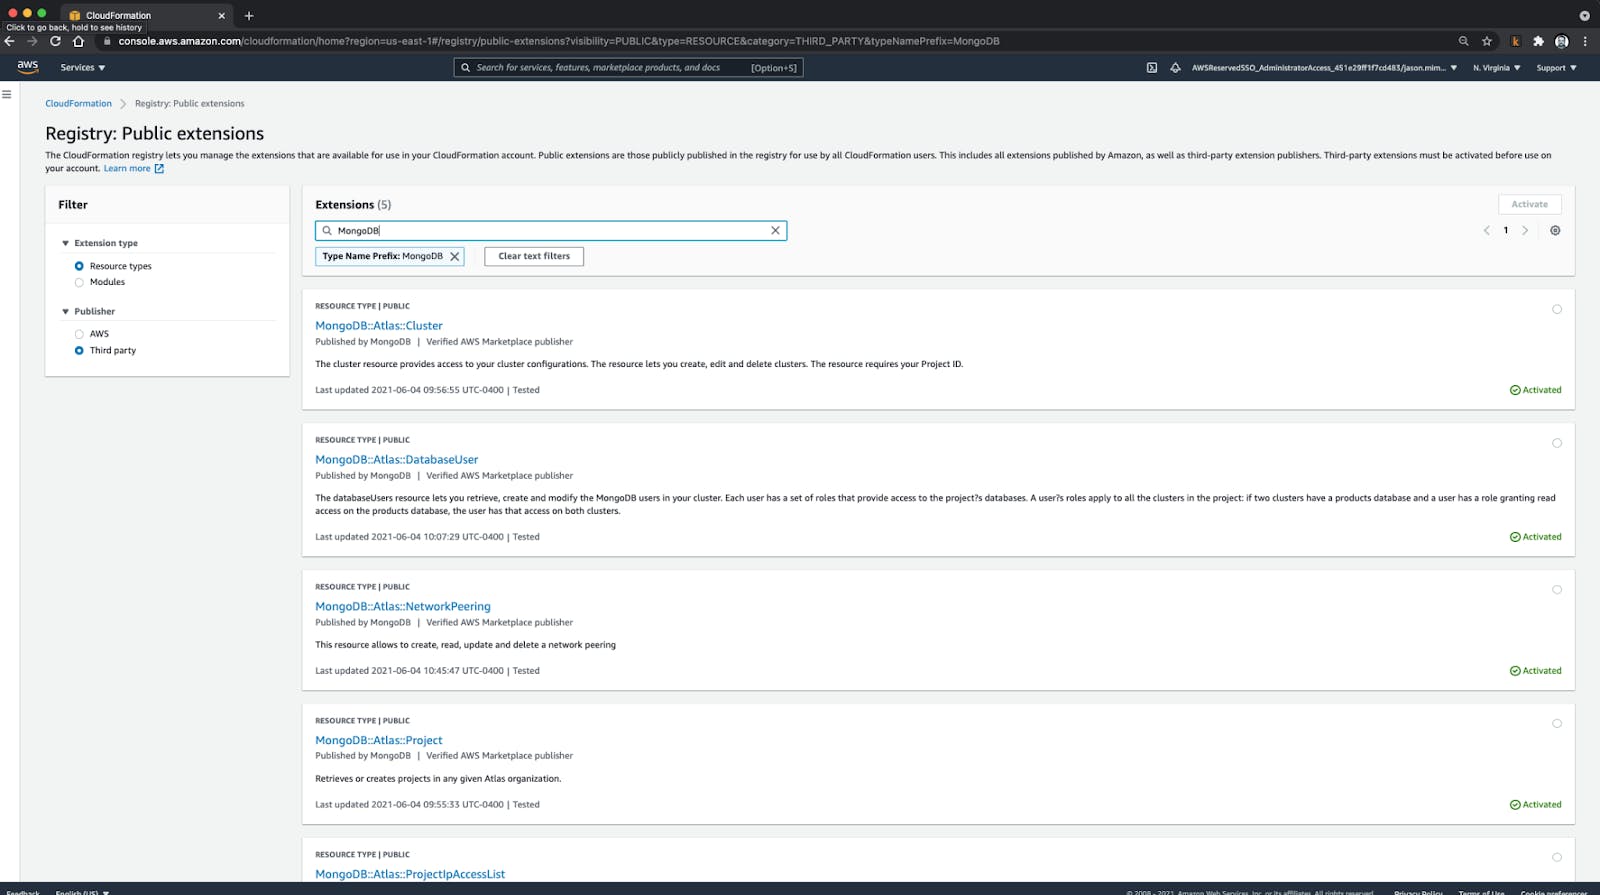Image resolution: width=1600 pixels, height=895 pixels.
Task: Click the browser home icon
Action: coord(78,41)
